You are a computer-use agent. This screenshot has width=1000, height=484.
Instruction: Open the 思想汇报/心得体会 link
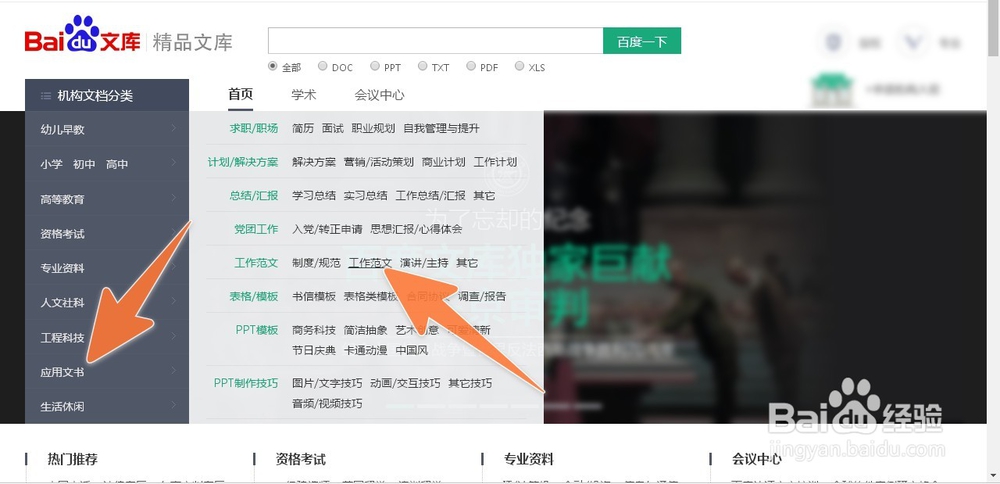[x=416, y=229]
